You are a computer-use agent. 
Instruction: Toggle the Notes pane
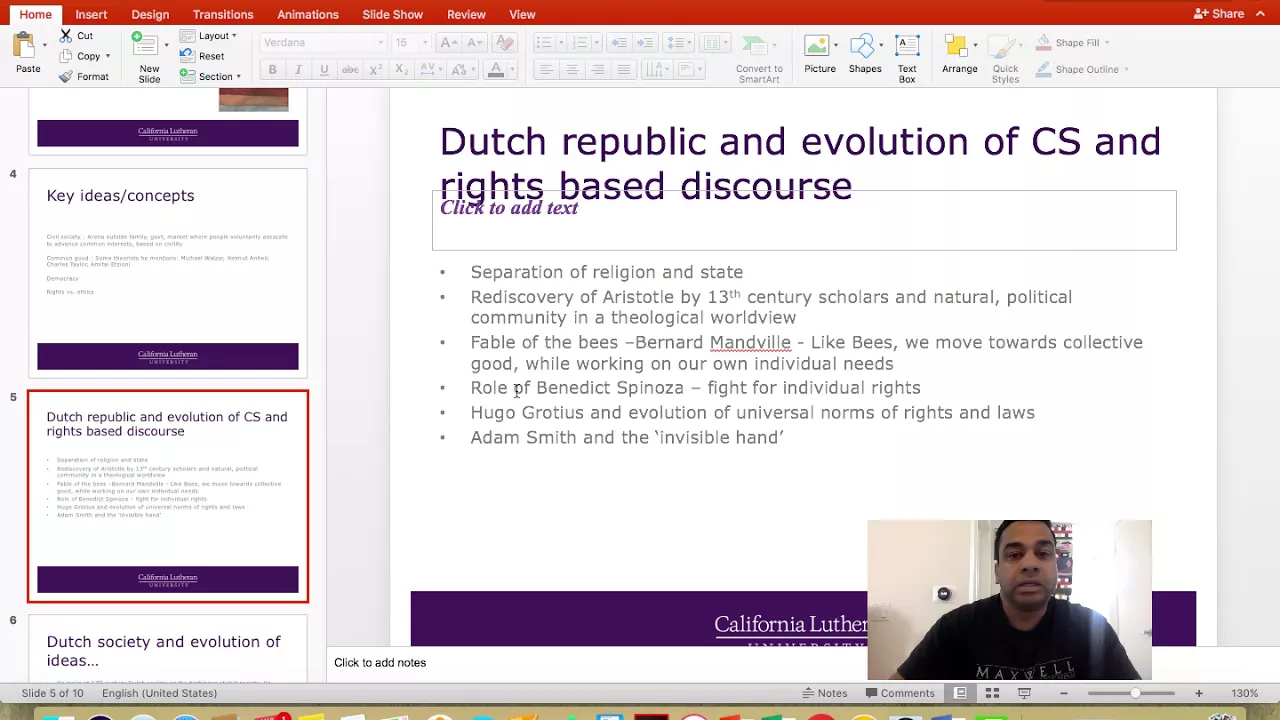pos(824,693)
